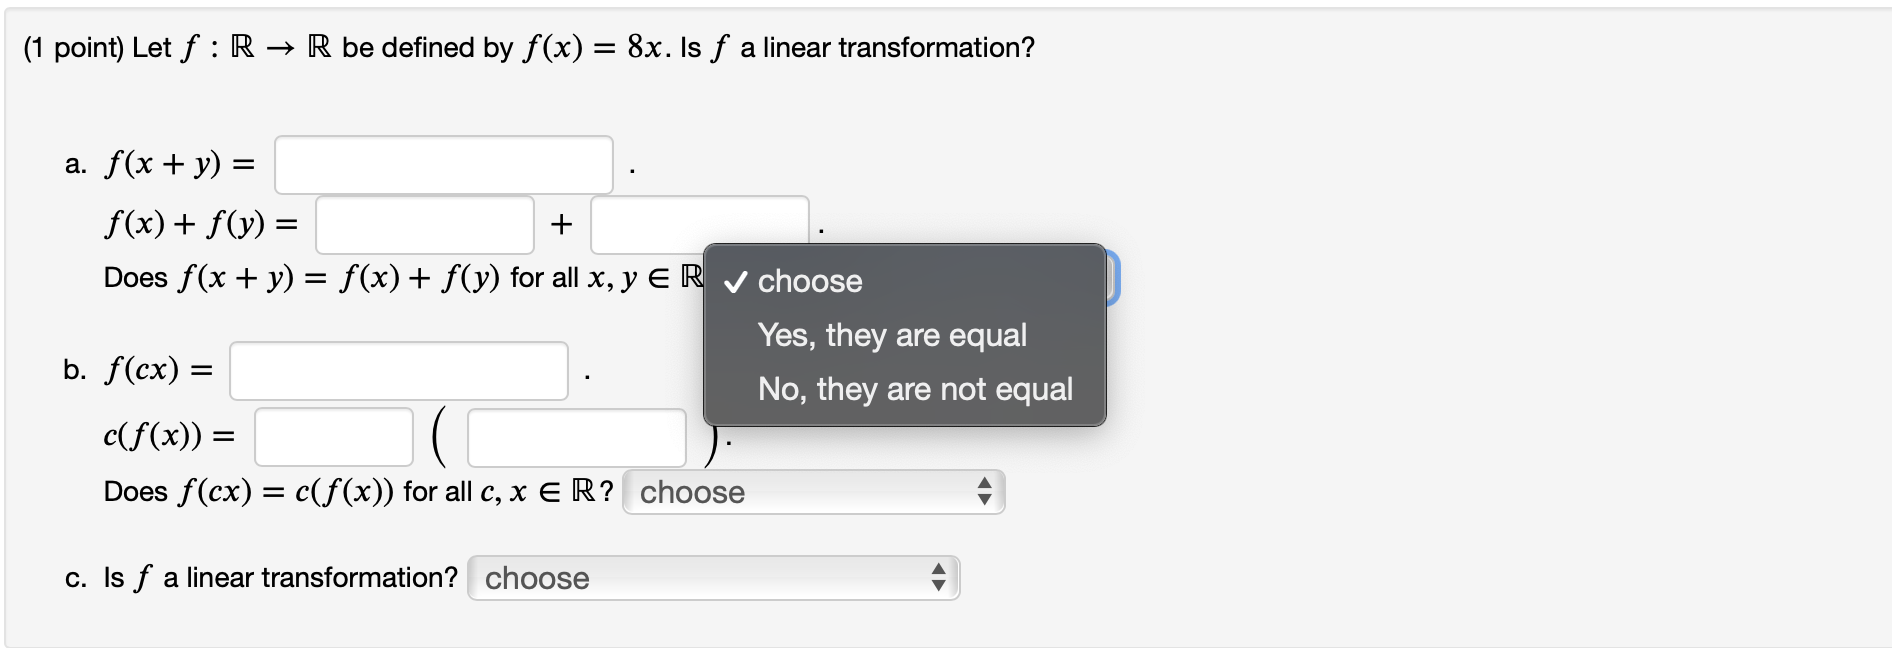Click the checkmark icon beside "choose"
1892x648 pixels.
(734, 281)
